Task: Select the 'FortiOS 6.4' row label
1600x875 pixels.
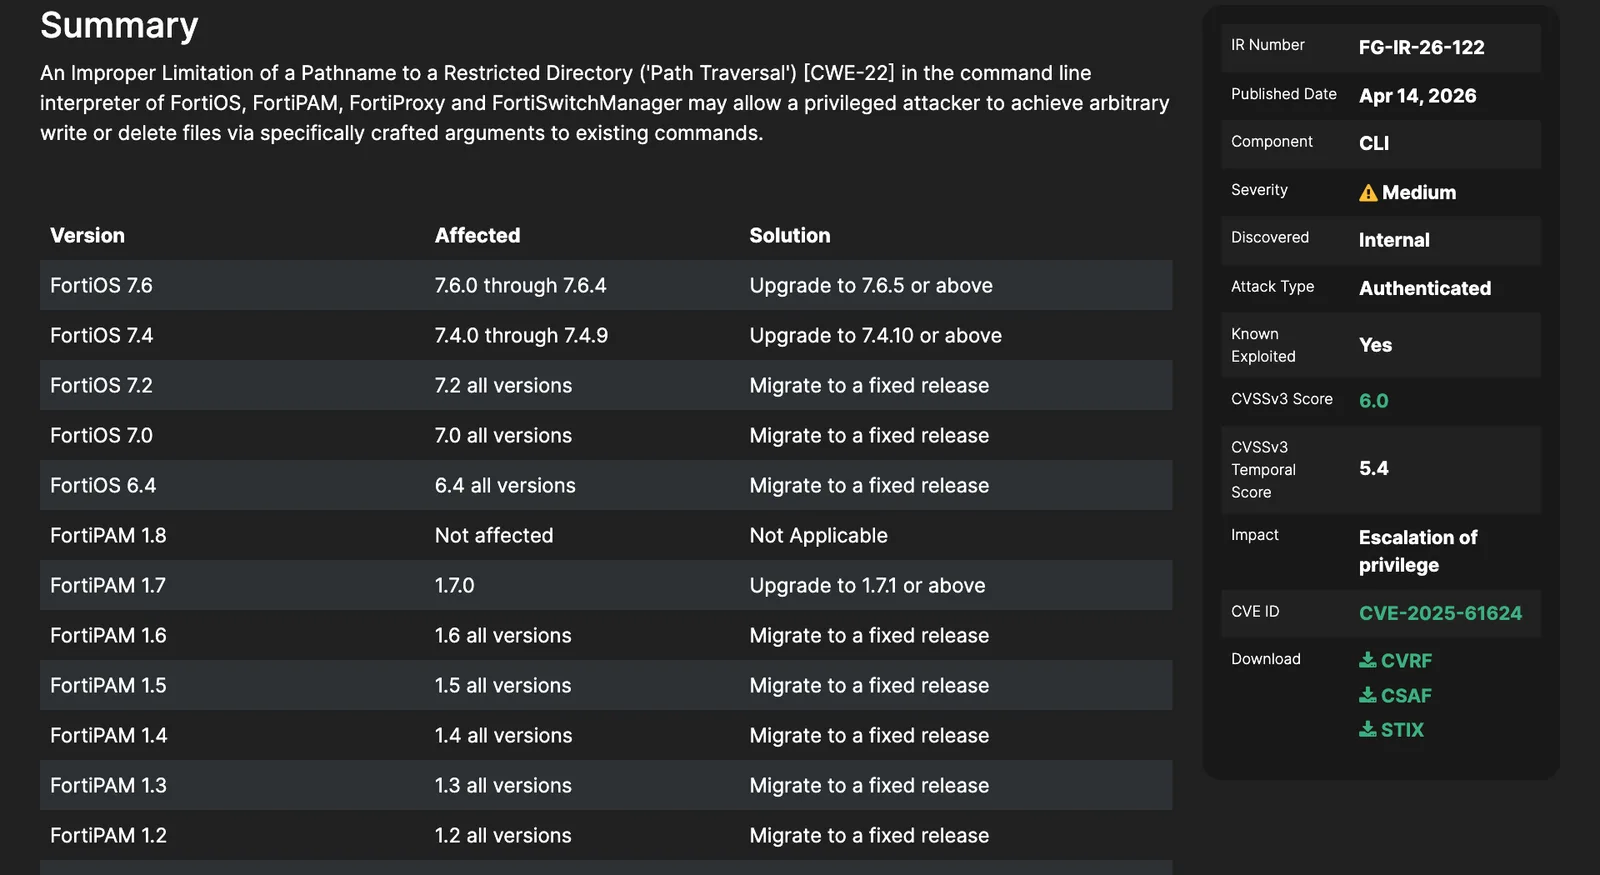Action: (103, 486)
